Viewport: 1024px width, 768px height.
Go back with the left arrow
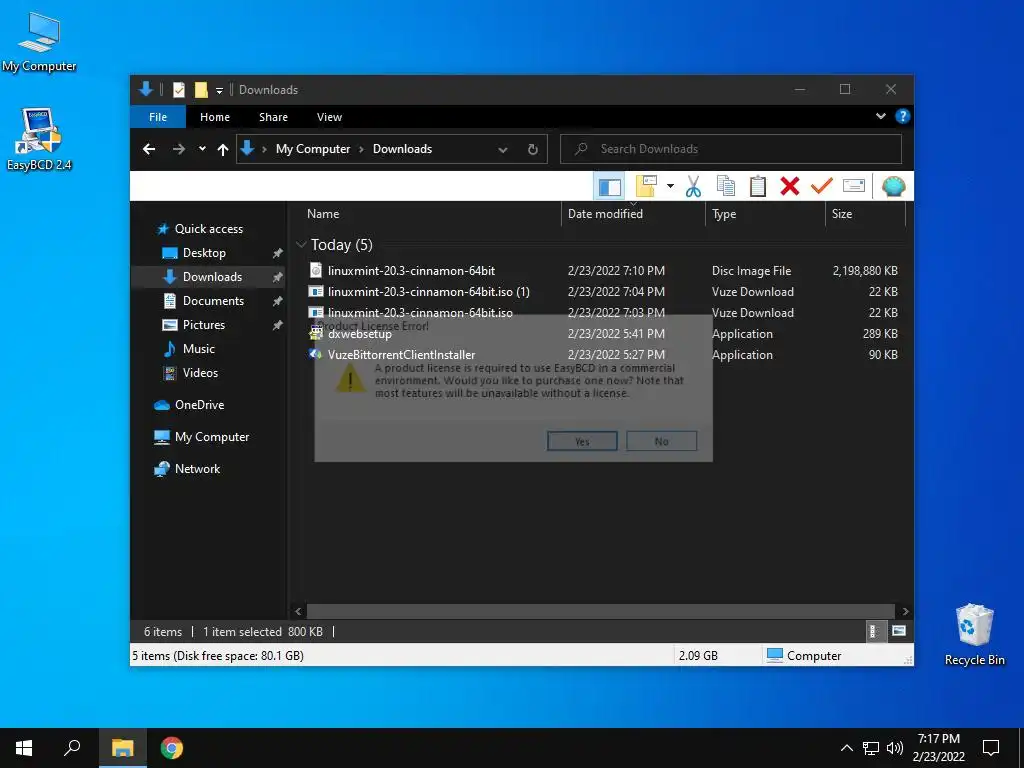point(149,149)
